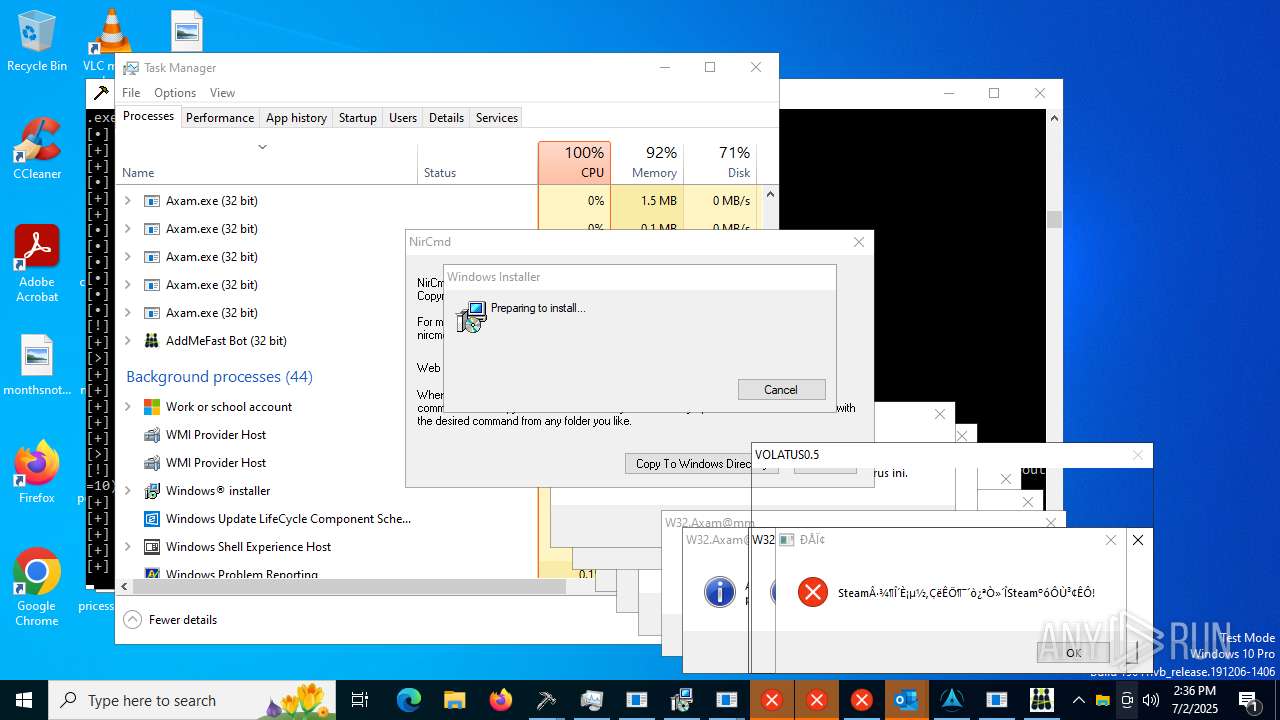Open Firefox from taskbar
This screenshot has width=1280, height=720.
[x=500, y=700]
